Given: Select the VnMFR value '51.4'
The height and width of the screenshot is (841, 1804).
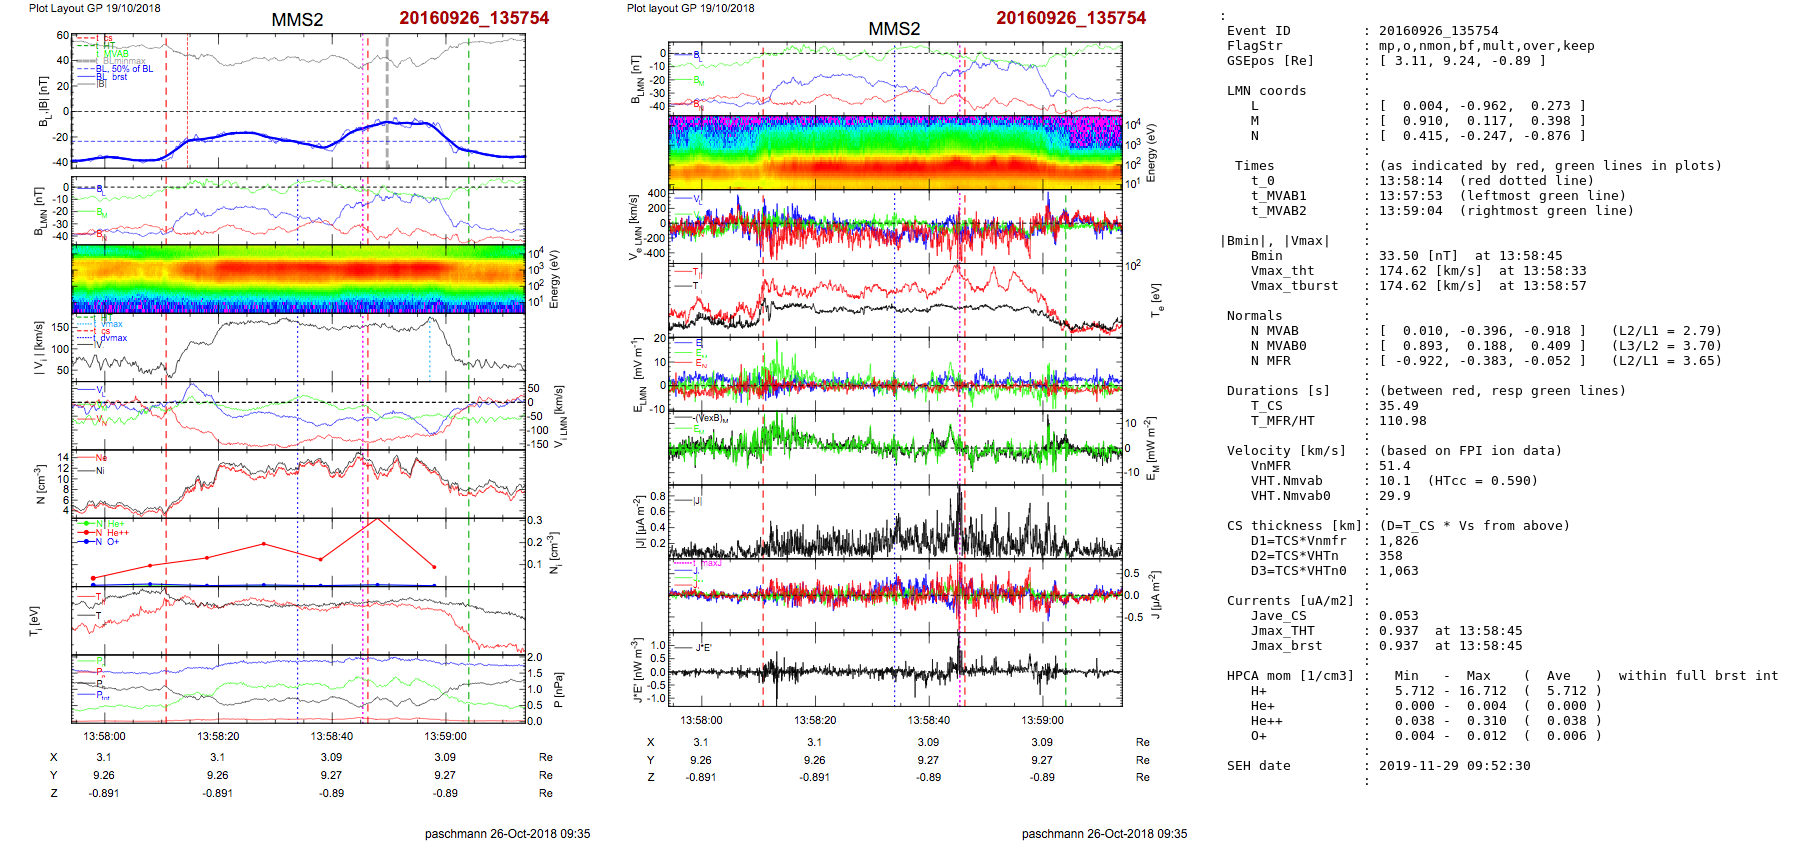Looking at the screenshot, I should [1395, 466].
